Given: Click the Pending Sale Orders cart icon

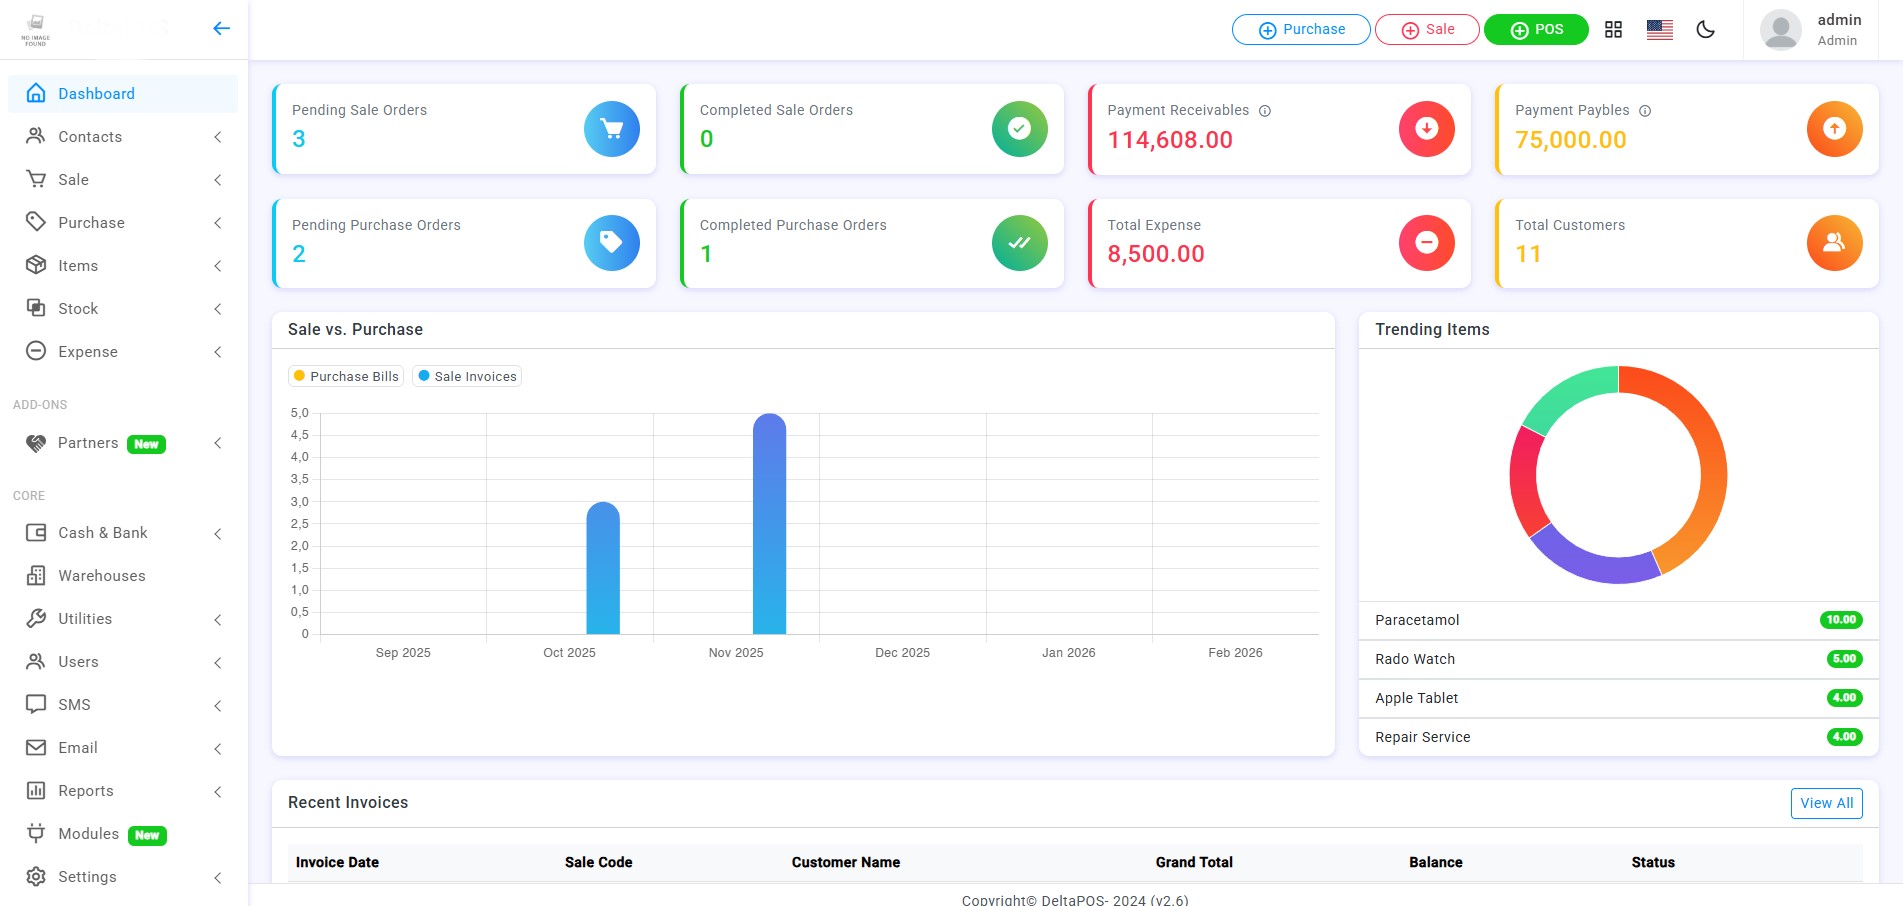Looking at the screenshot, I should click(x=611, y=129).
